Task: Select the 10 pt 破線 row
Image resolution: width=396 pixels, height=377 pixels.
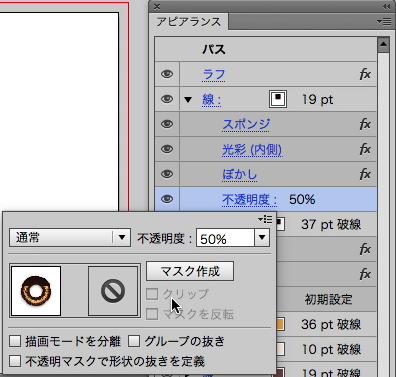Action: click(x=327, y=349)
